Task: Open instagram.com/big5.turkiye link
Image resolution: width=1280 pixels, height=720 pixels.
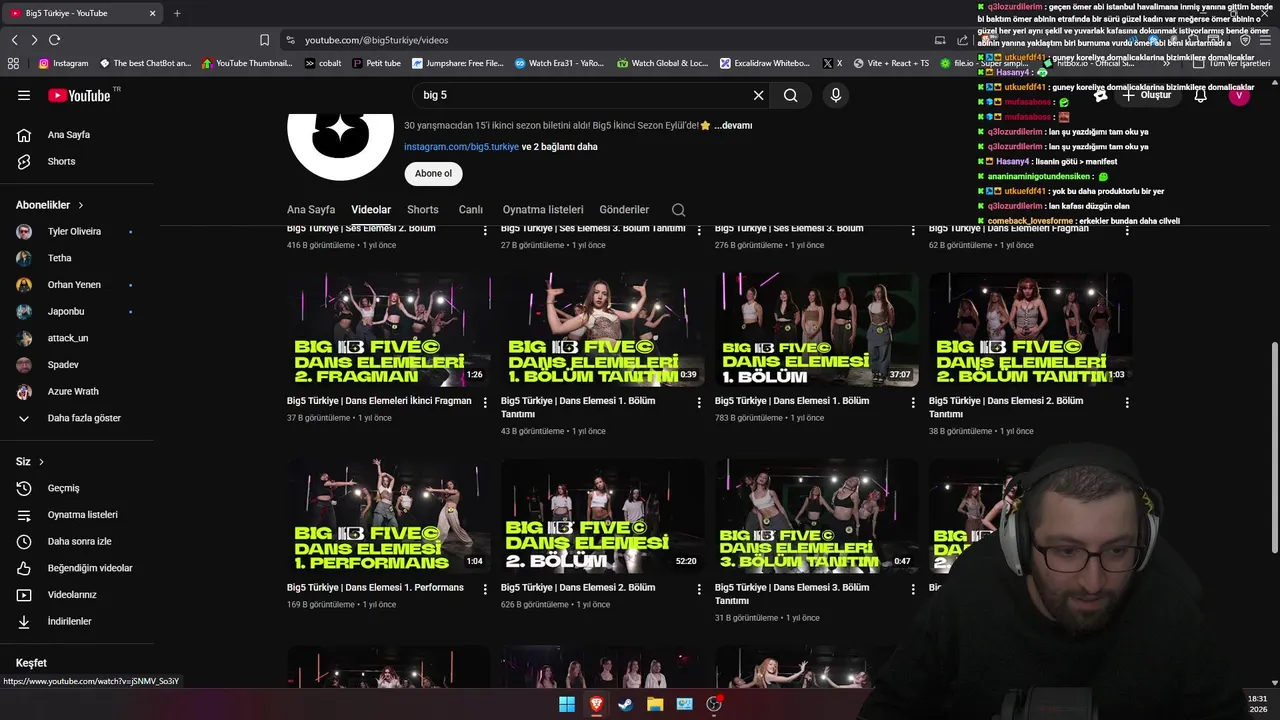Action: tap(461, 147)
